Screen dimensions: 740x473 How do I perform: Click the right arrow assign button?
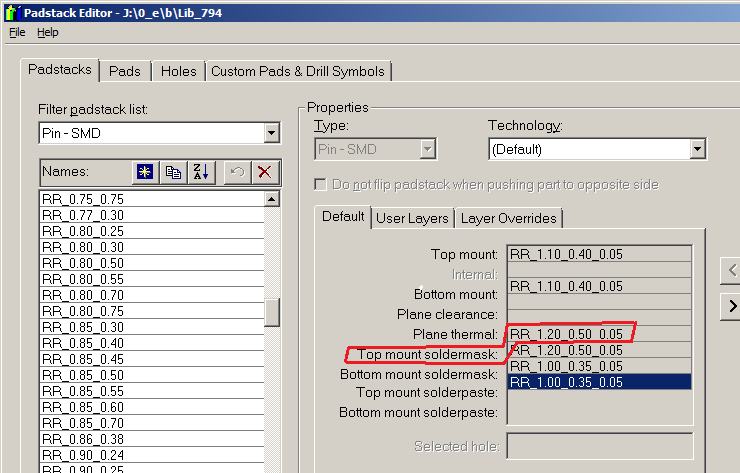(731, 306)
